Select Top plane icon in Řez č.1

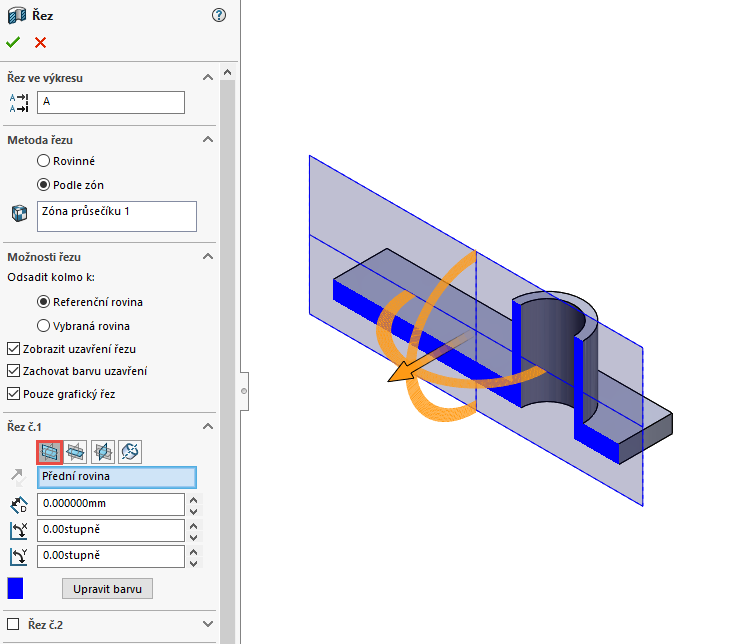tap(76, 452)
